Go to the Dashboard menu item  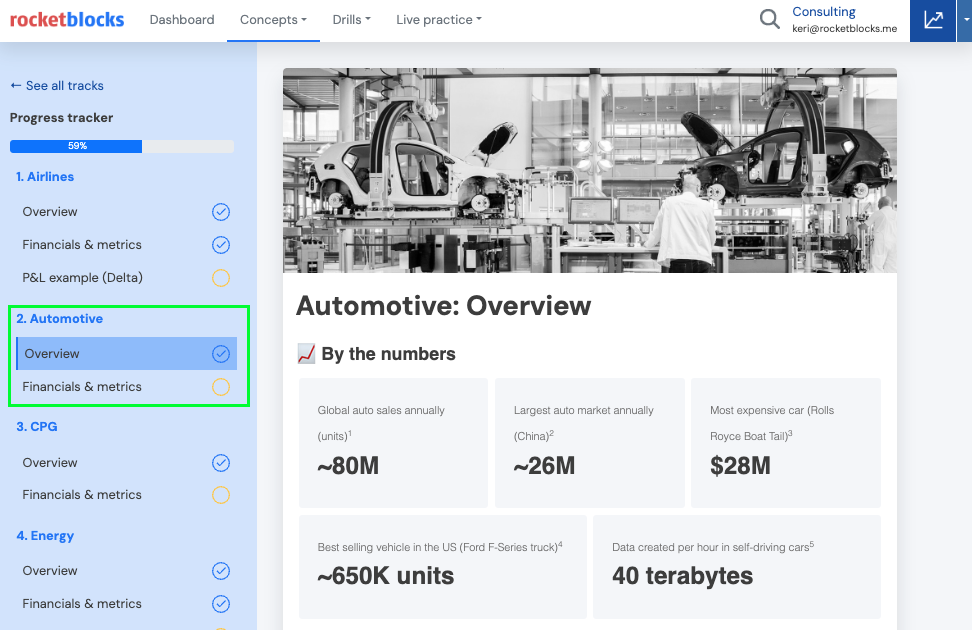pyautogui.click(x=181, y=19)
